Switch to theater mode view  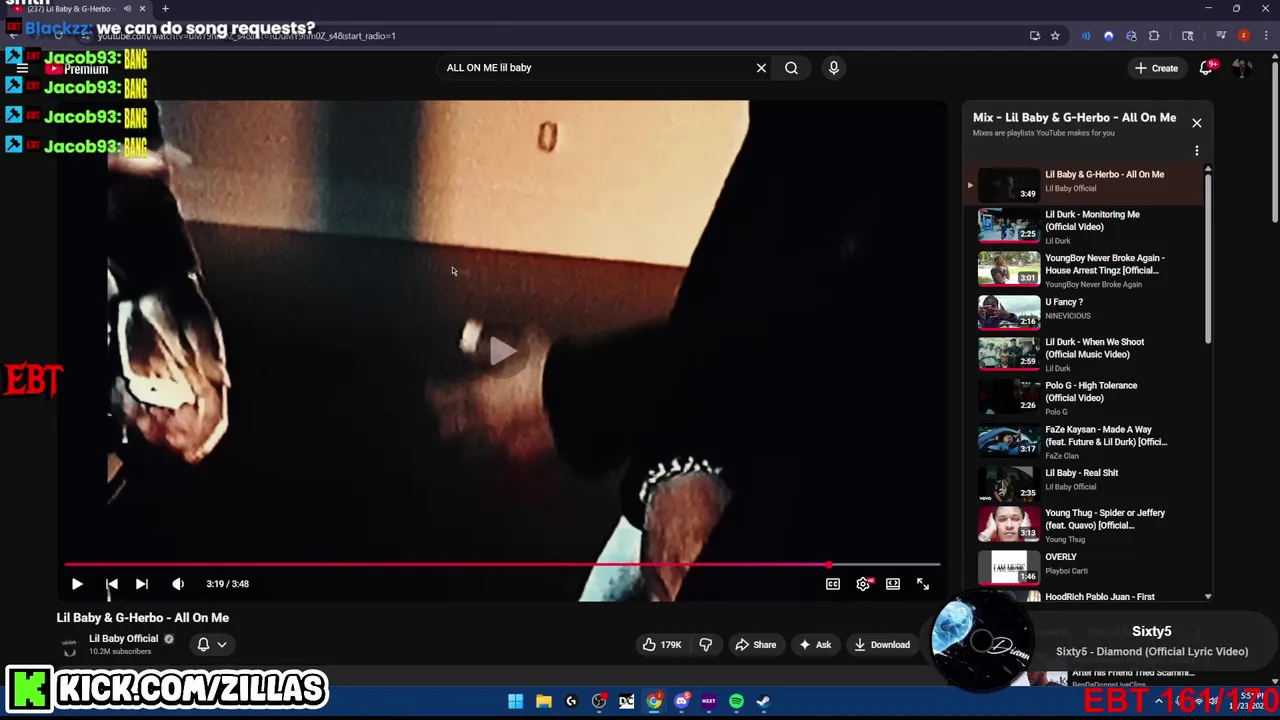[893, 584]
